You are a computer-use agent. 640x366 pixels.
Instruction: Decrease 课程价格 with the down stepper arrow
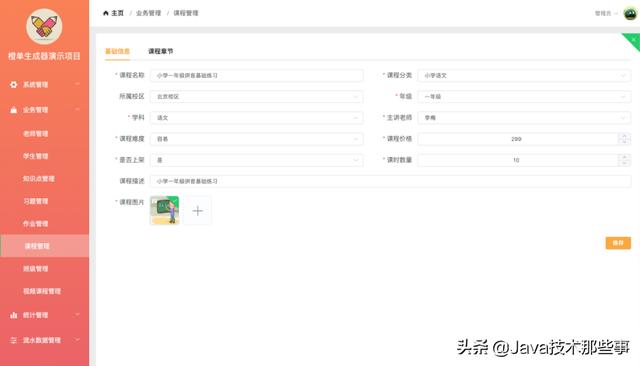coord(624,142)
